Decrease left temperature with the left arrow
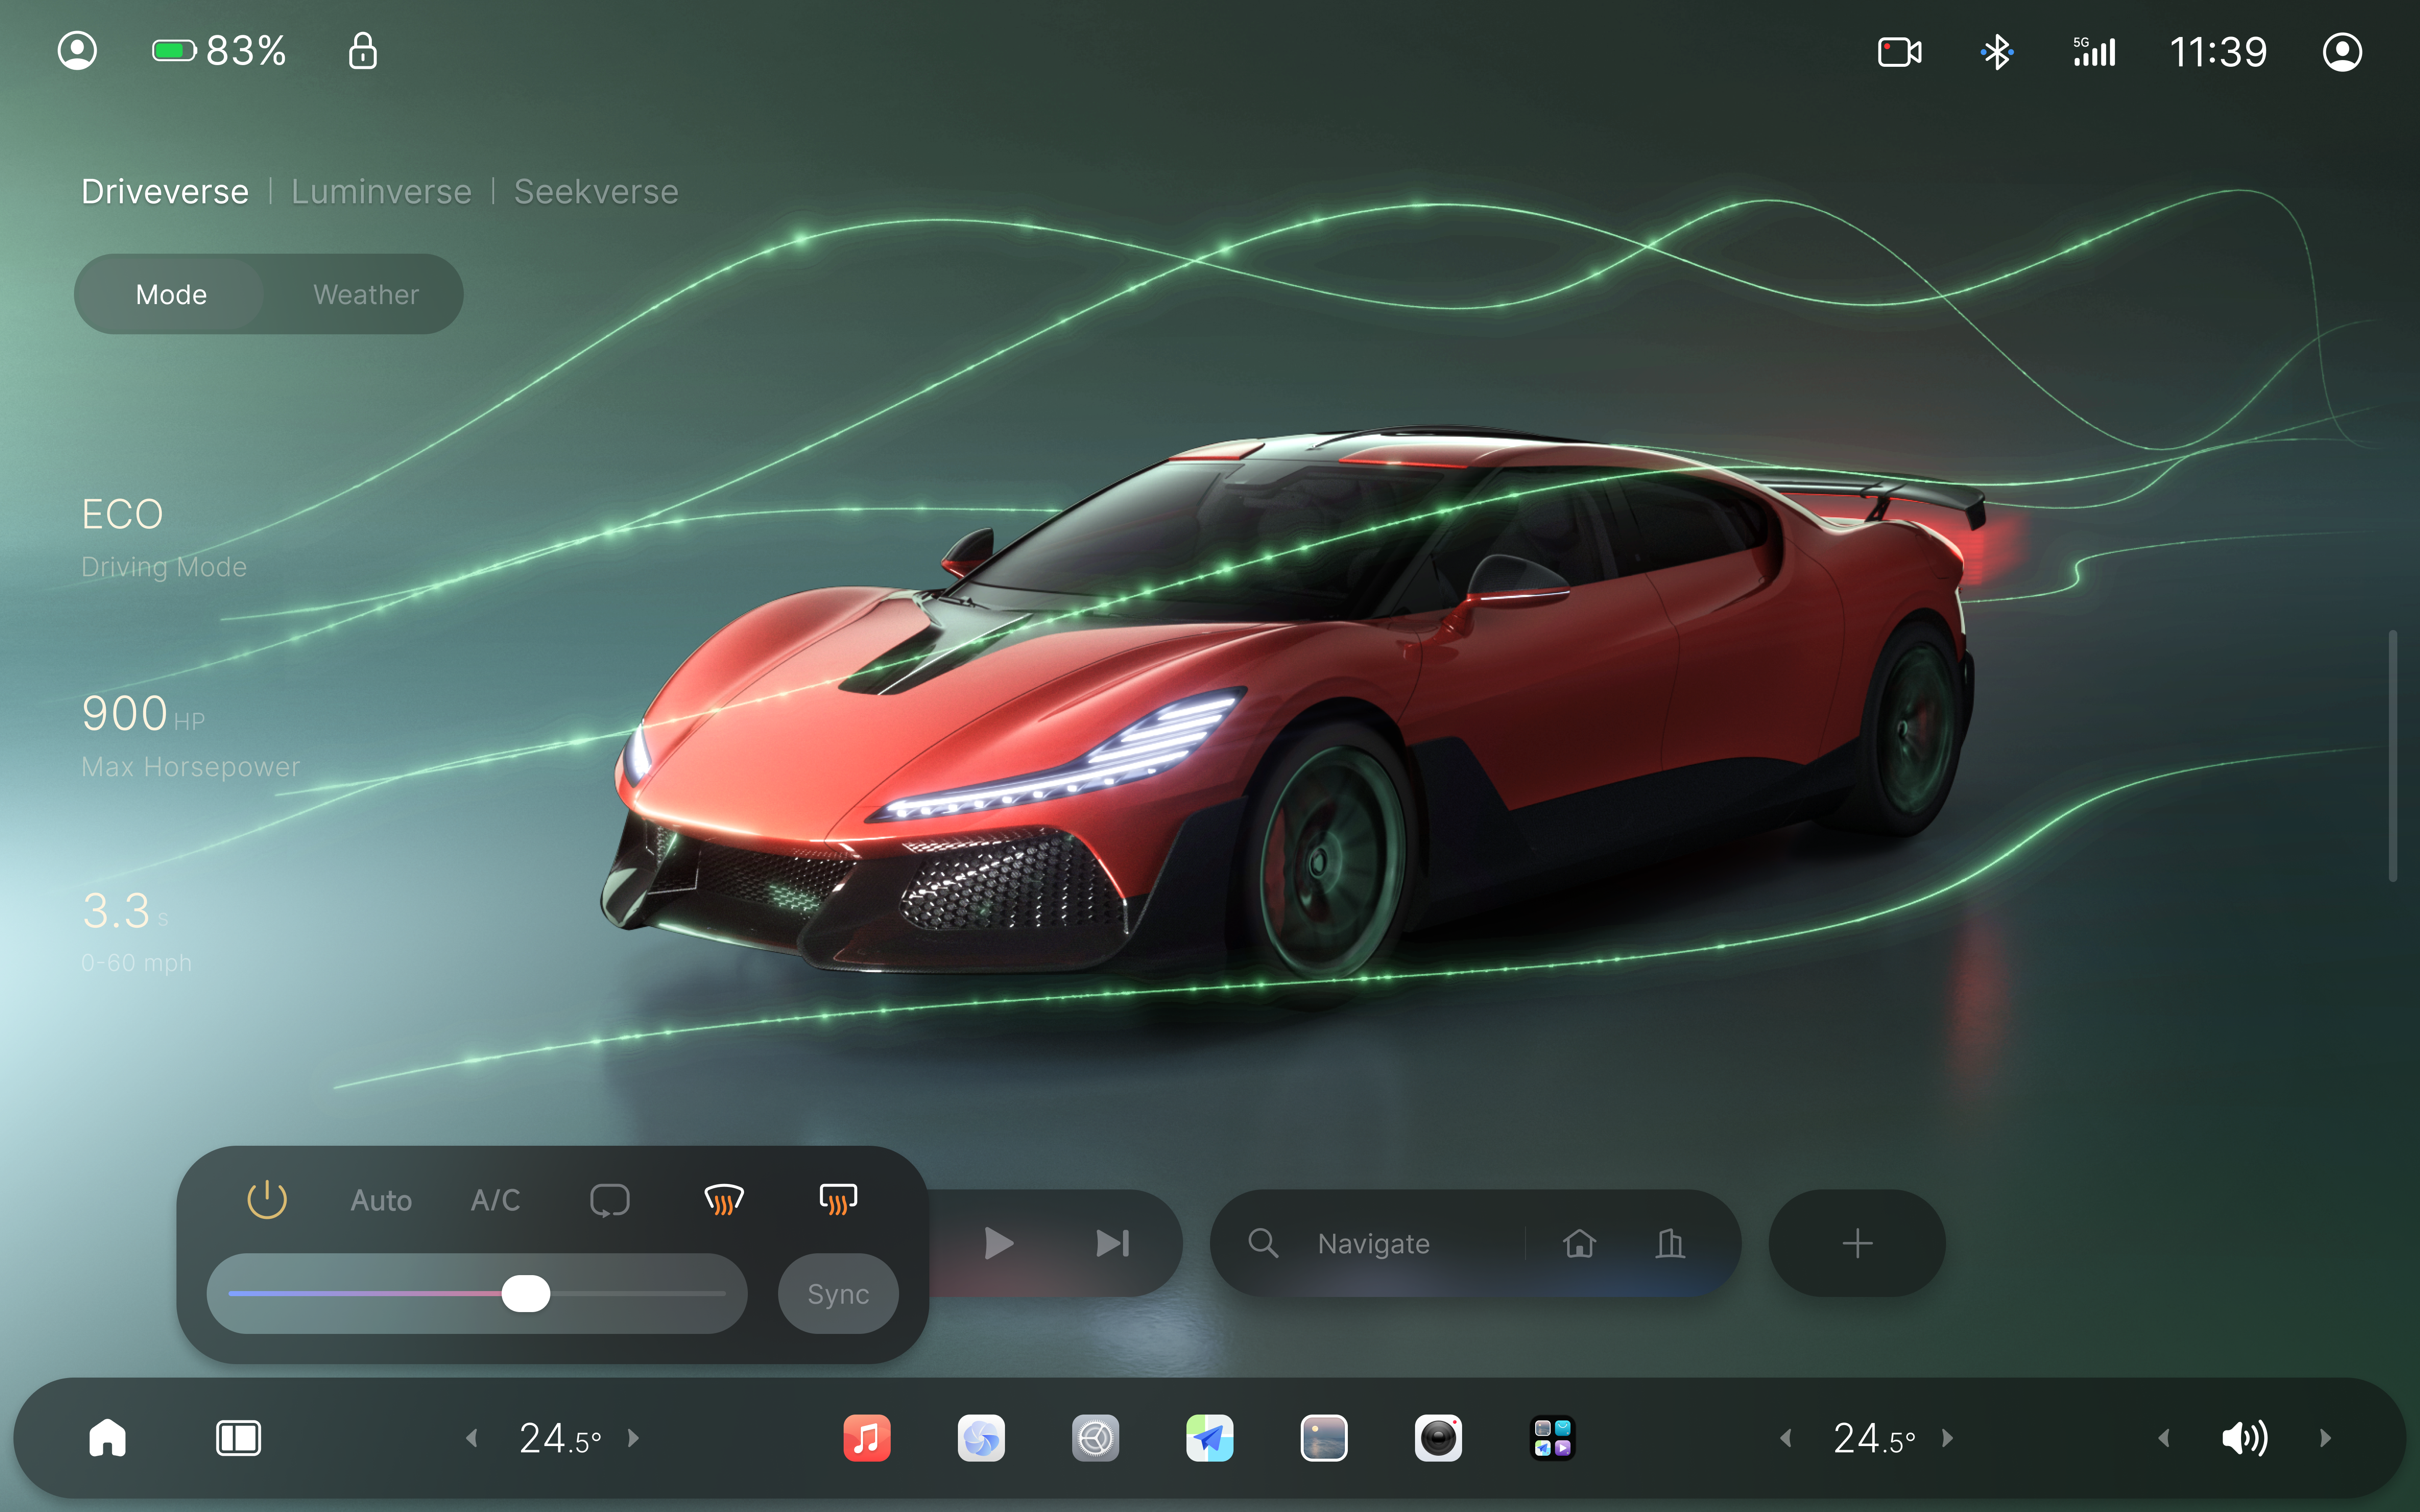 pyautogui.click(x=472, y=1438)
